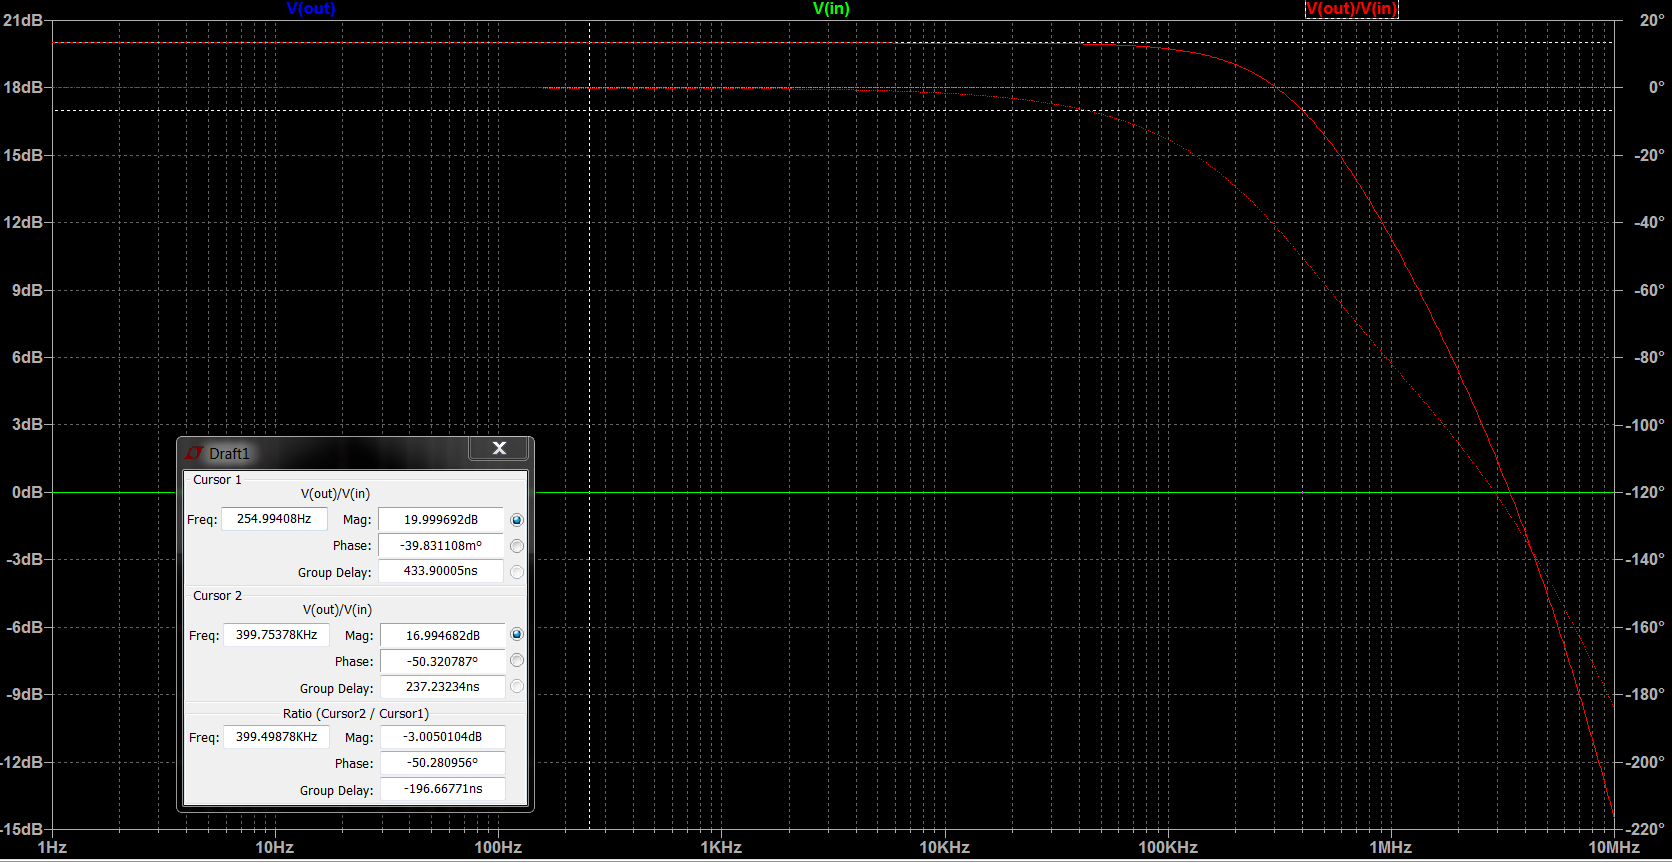The image size is (1672, 863).
Task: Click the 18dB left axis label
Action: click(x=23, y=88)
